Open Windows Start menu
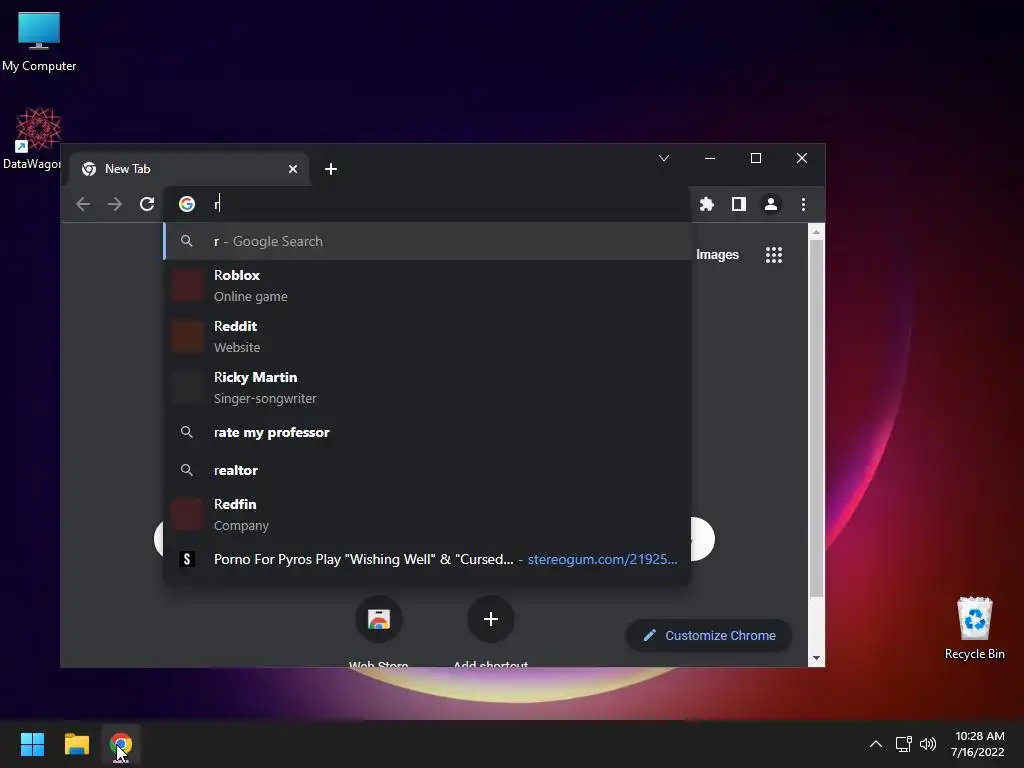This screenshot has width=1024, height=768. [32, 744]
